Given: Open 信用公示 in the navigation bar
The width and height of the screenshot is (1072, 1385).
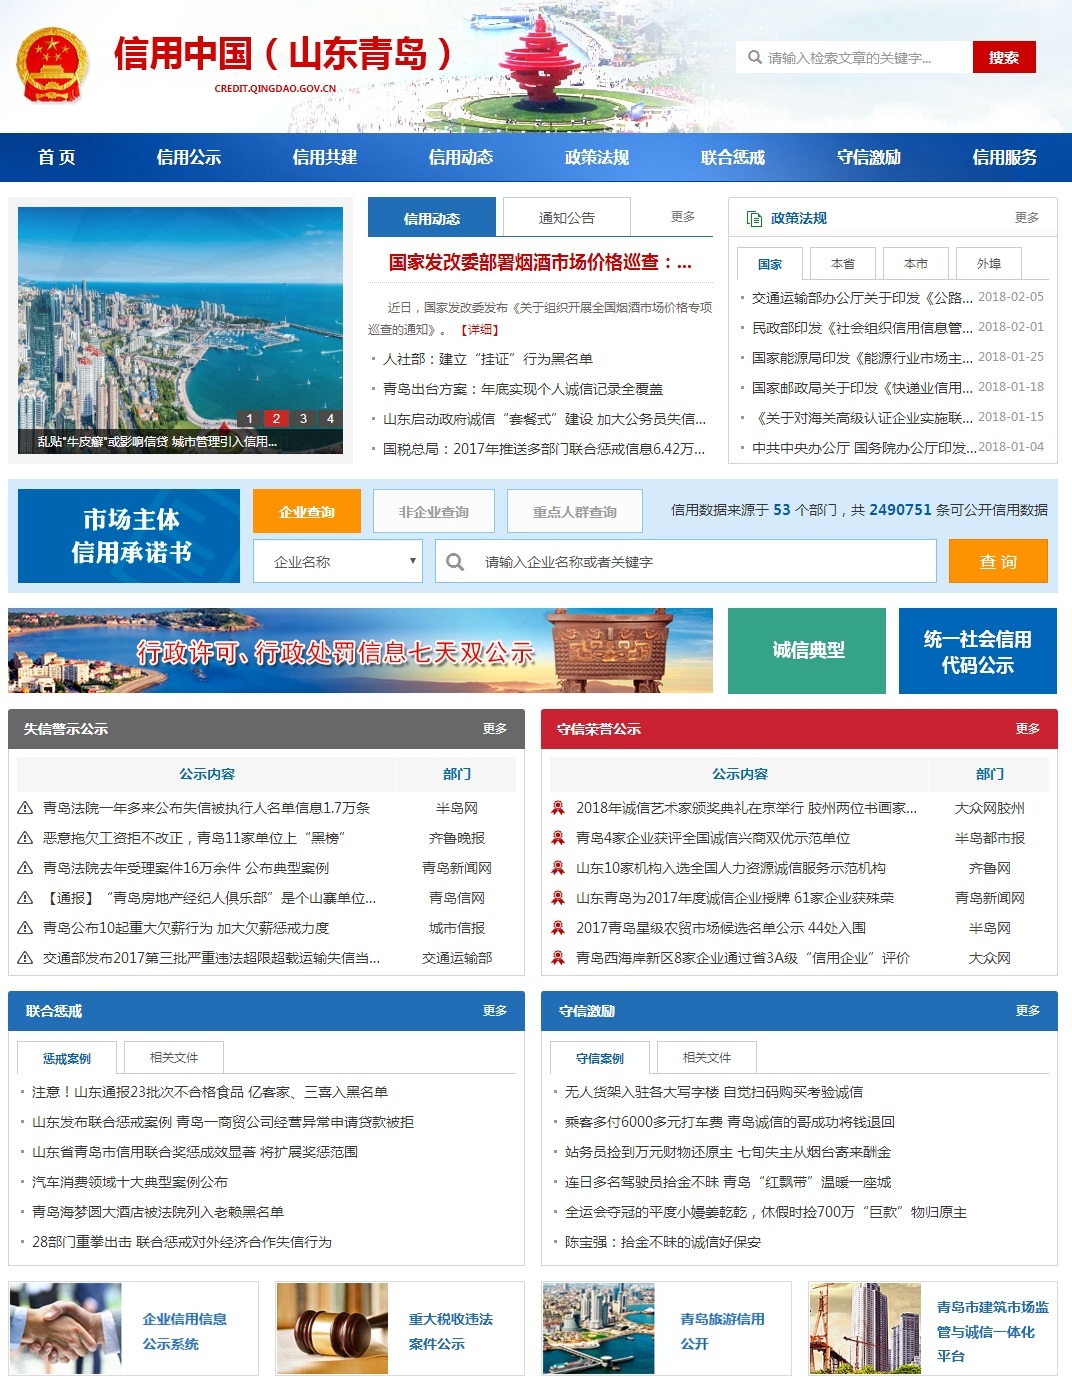Looking at the screenshot, I should point(188,157).
